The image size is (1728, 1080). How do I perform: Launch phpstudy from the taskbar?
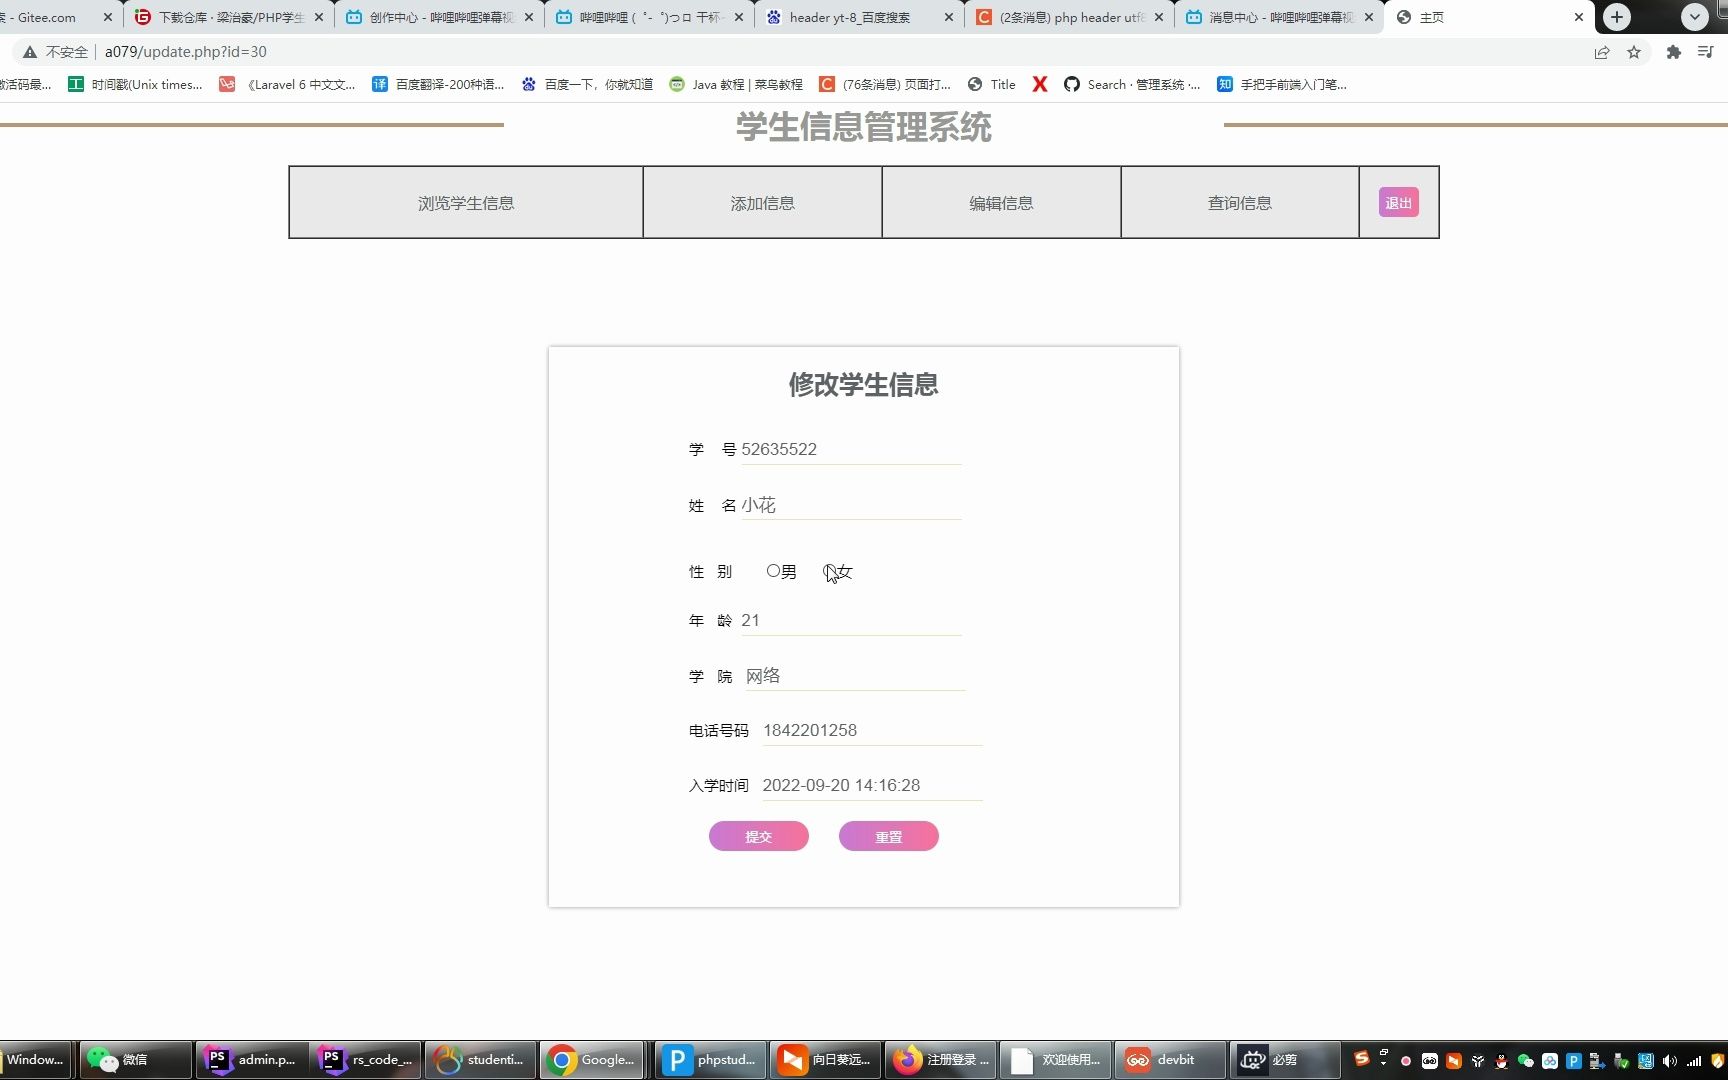710,1060
